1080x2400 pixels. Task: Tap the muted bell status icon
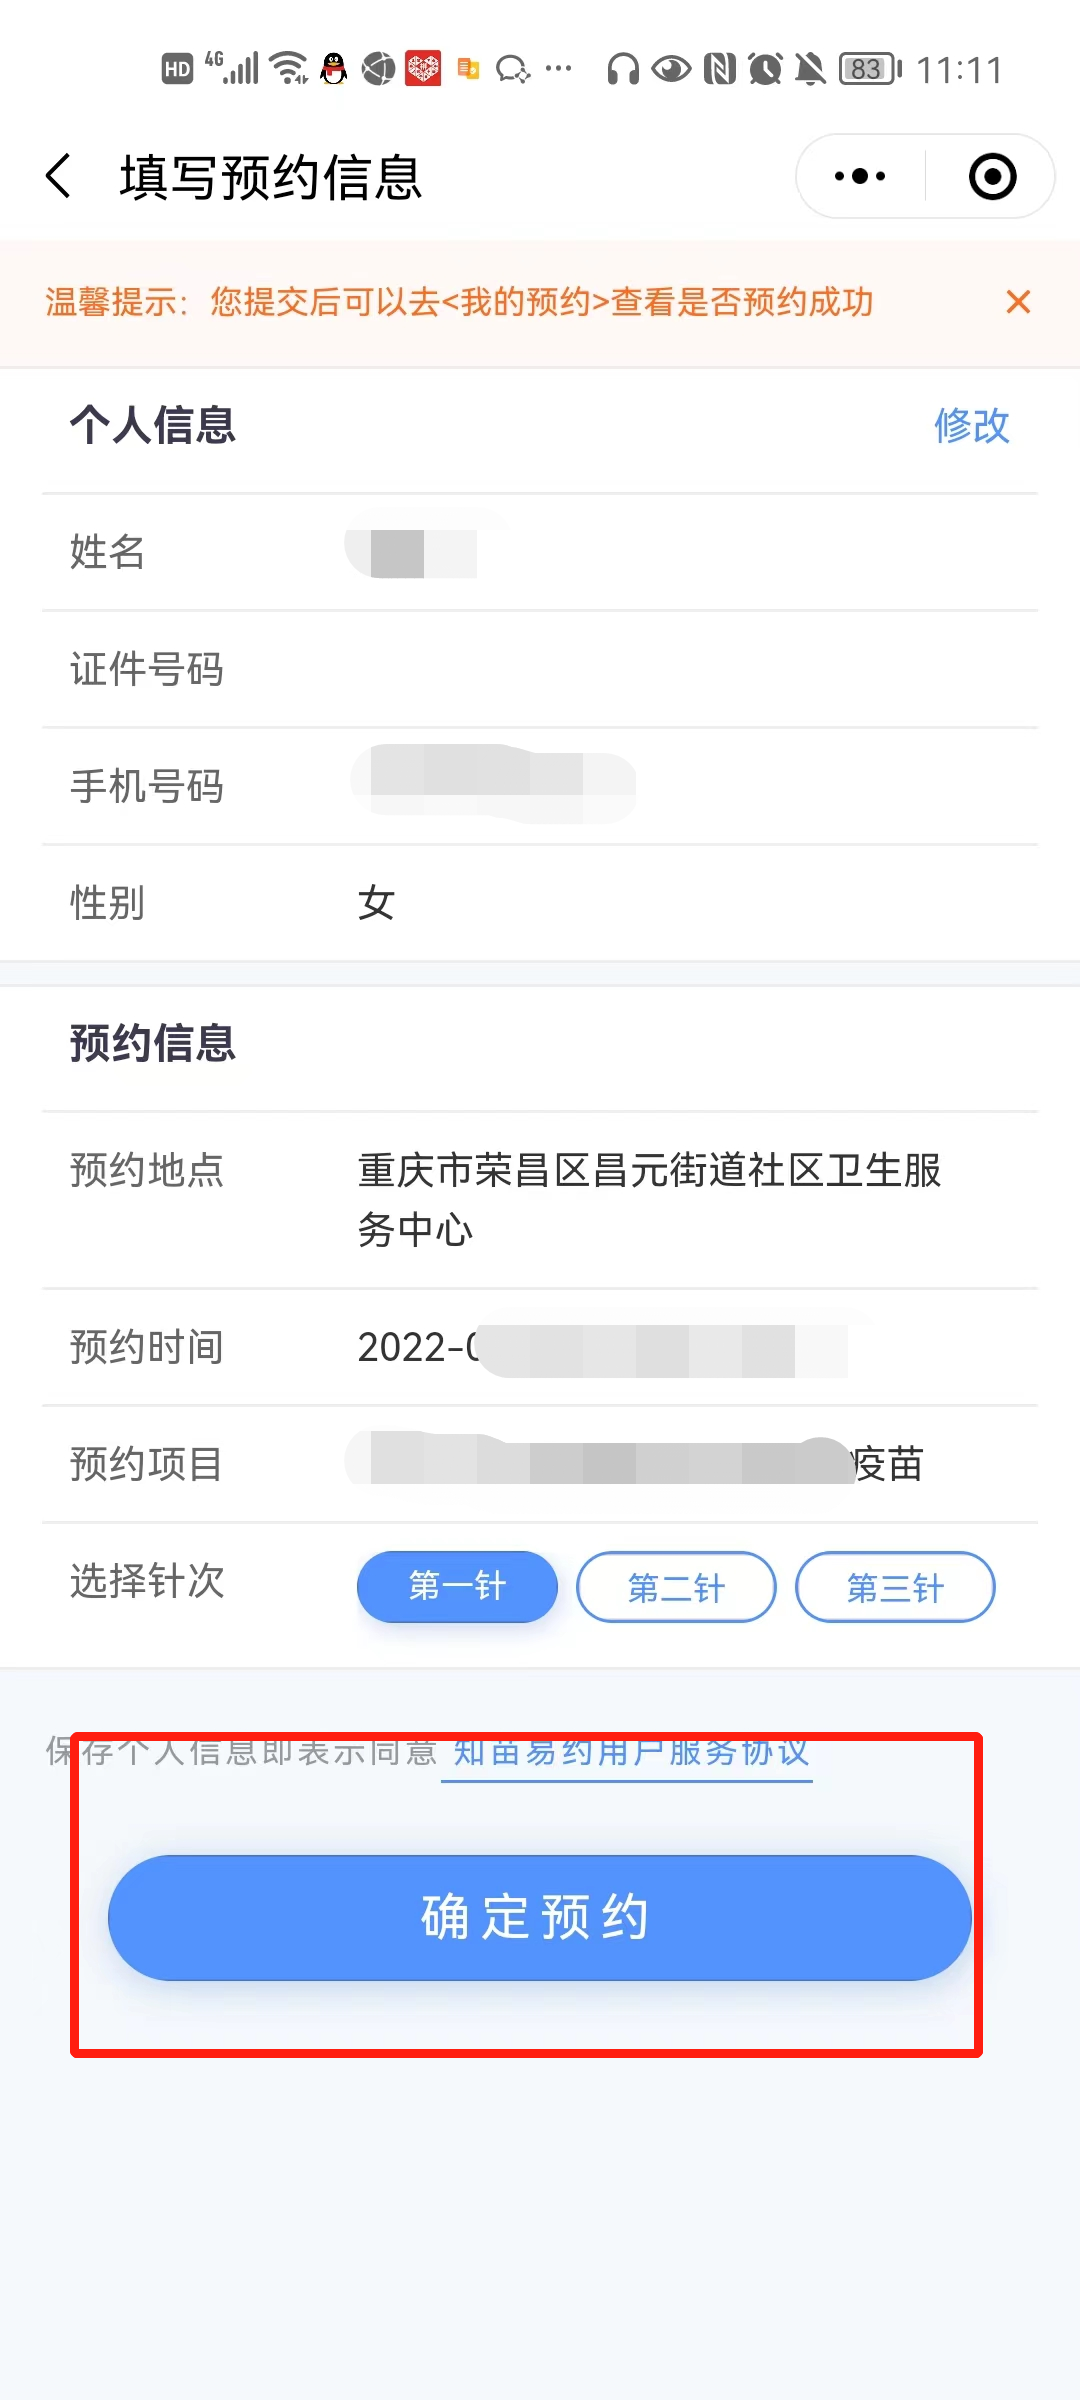point(810,69)
